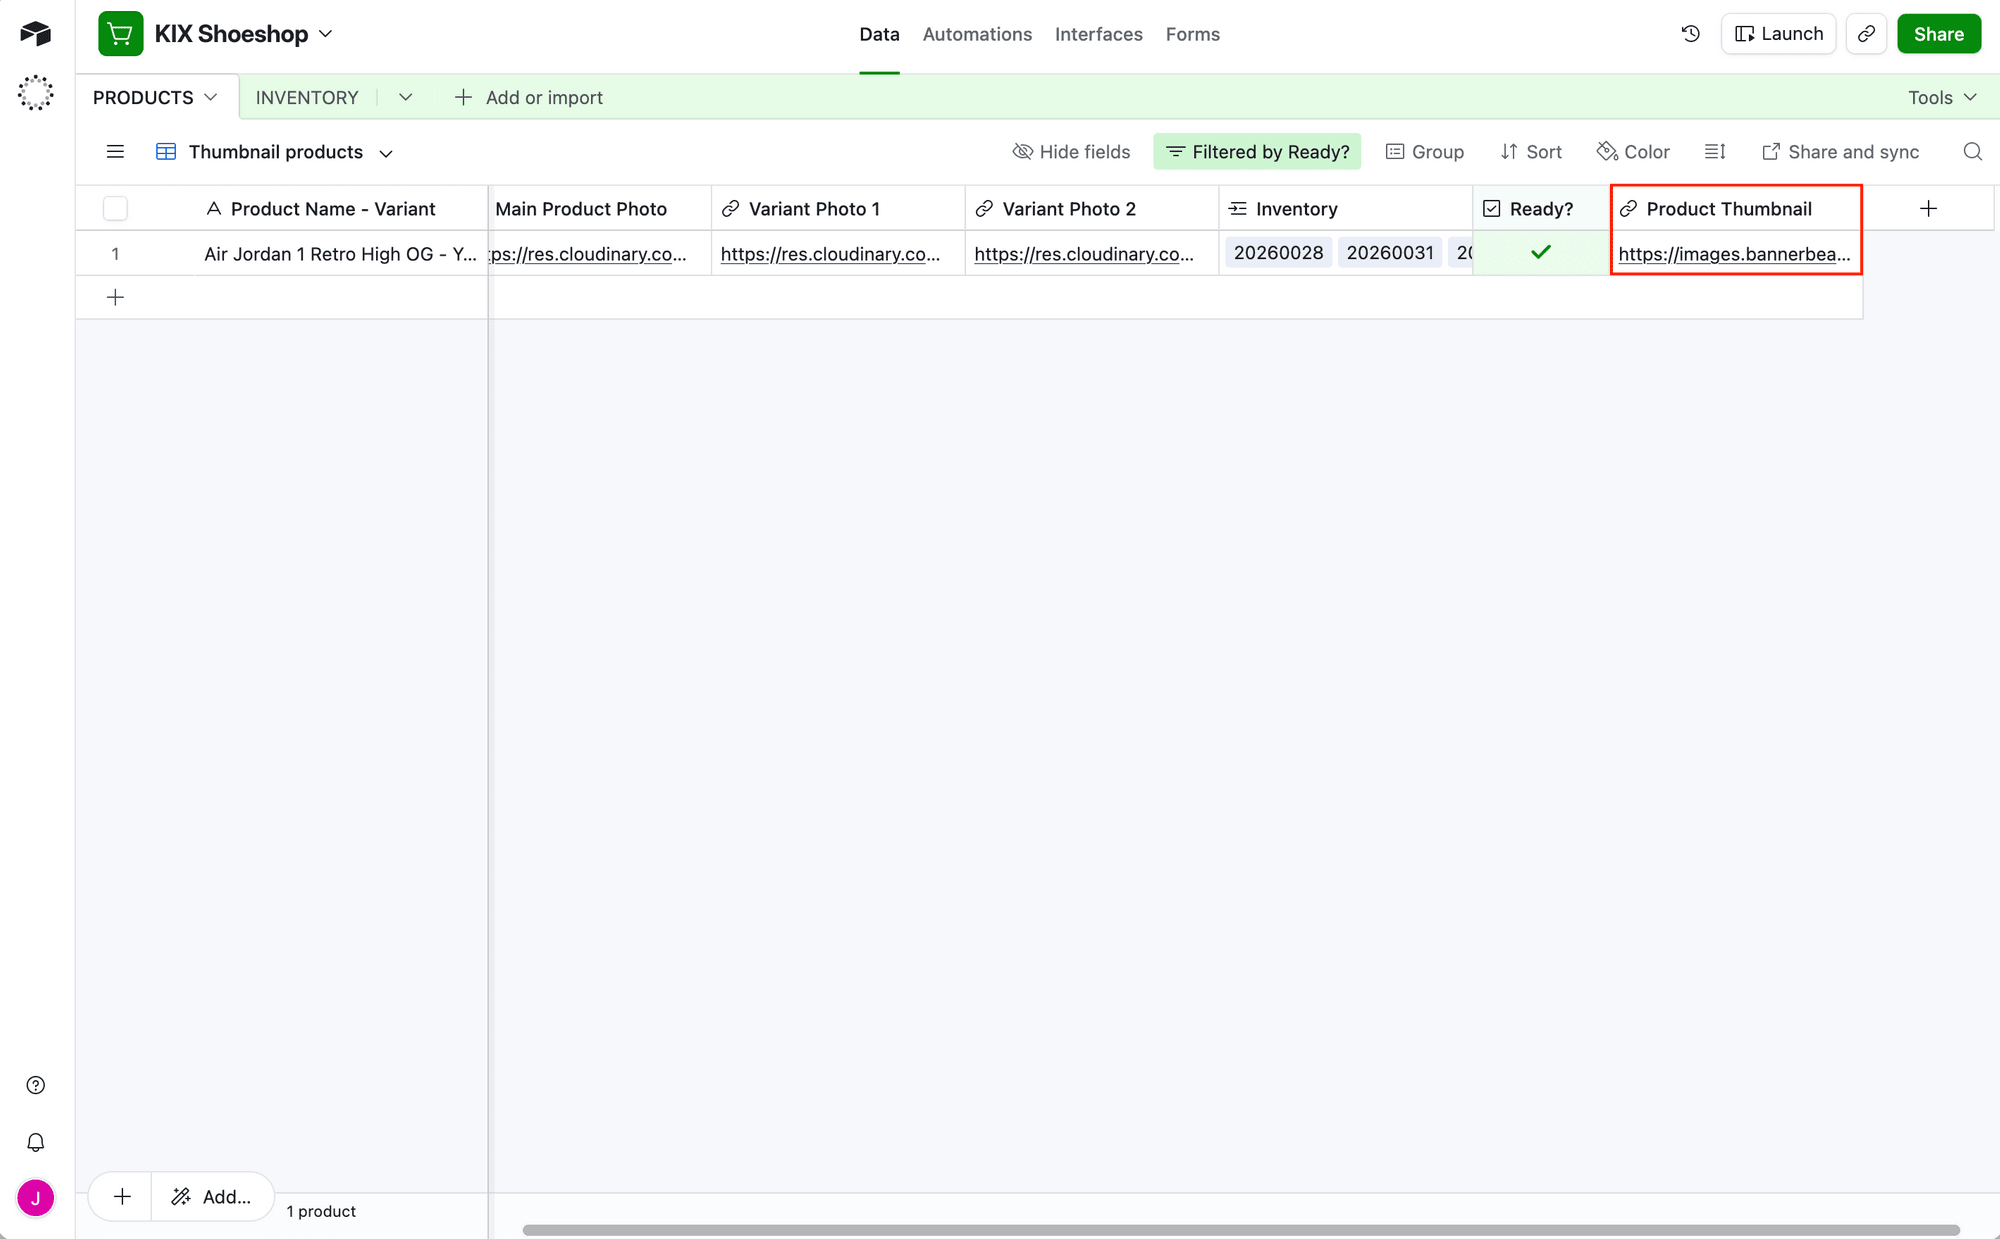Open the Tools dropdown
This screenshot has height=1239, width=2000.
1940,97
